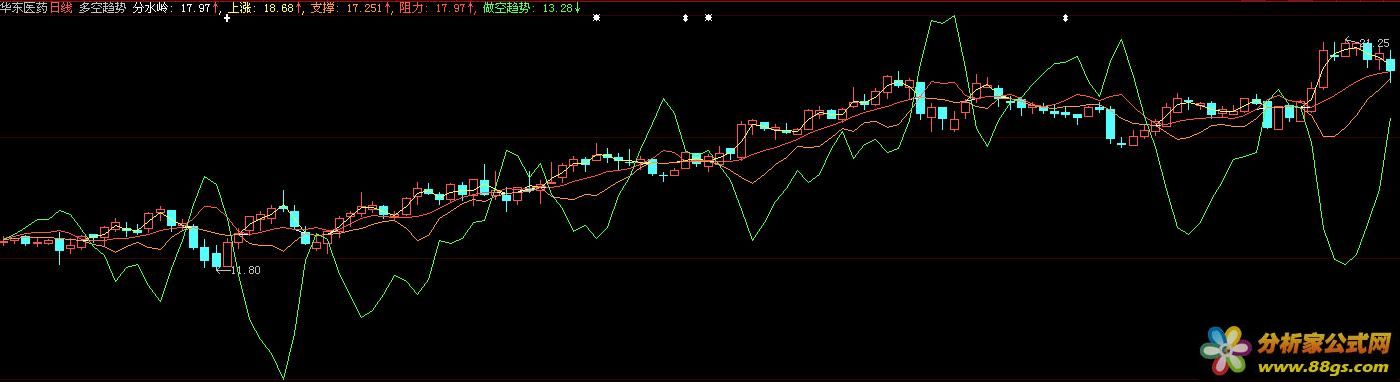1400x382 pixels.
Task: Click the white plus marker below the title
Action: pyautogui.click(x=226, y=18)
